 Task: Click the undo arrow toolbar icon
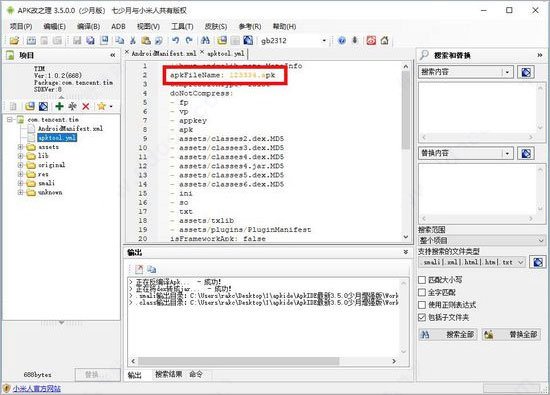tap(175, 41)
